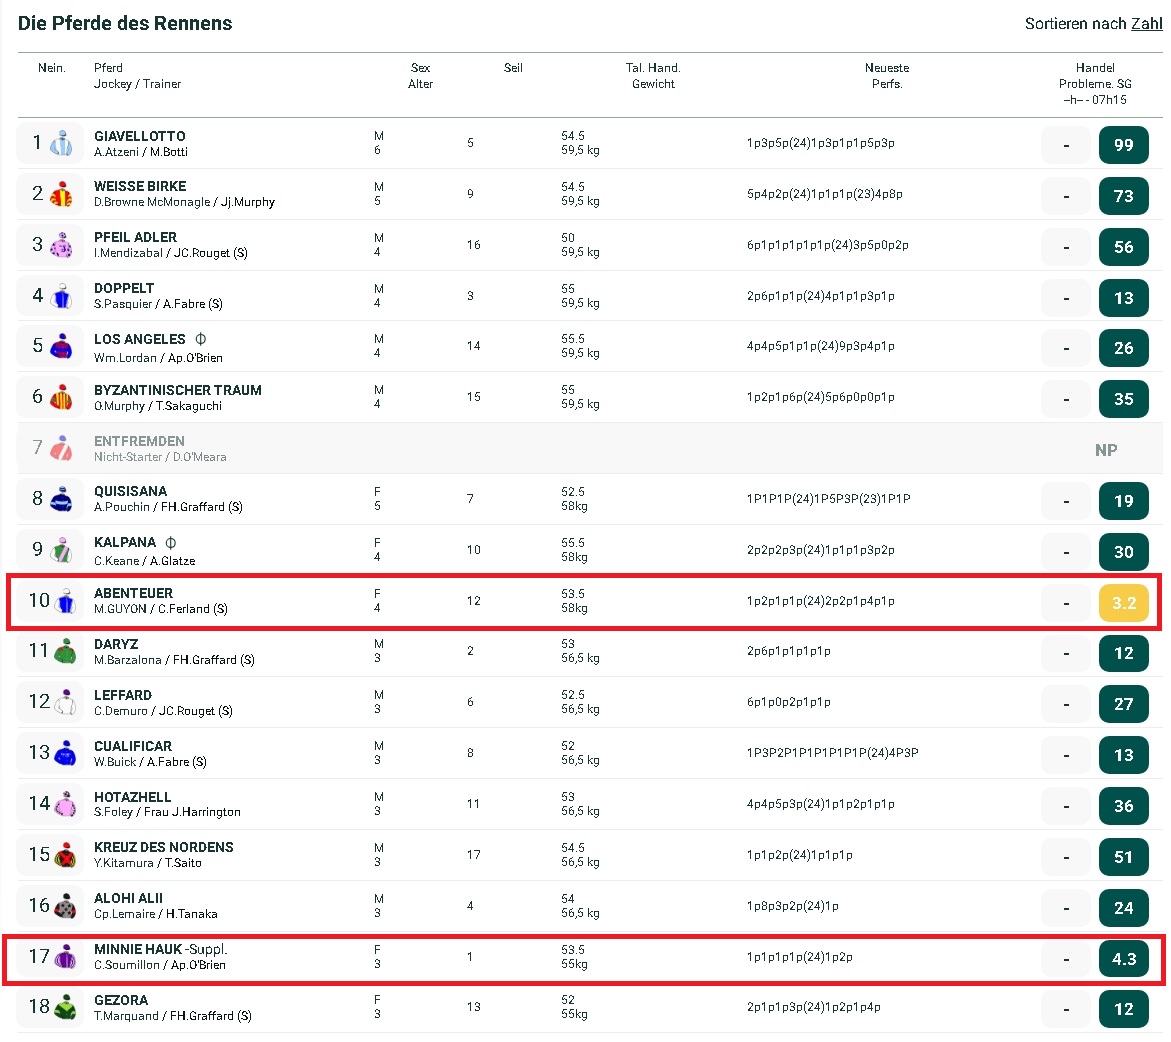Click the blinkers symbol next to Los Angeles
Image resolution: width=1171 pixels, height=1042 pixels.
(x=200, y=339)
